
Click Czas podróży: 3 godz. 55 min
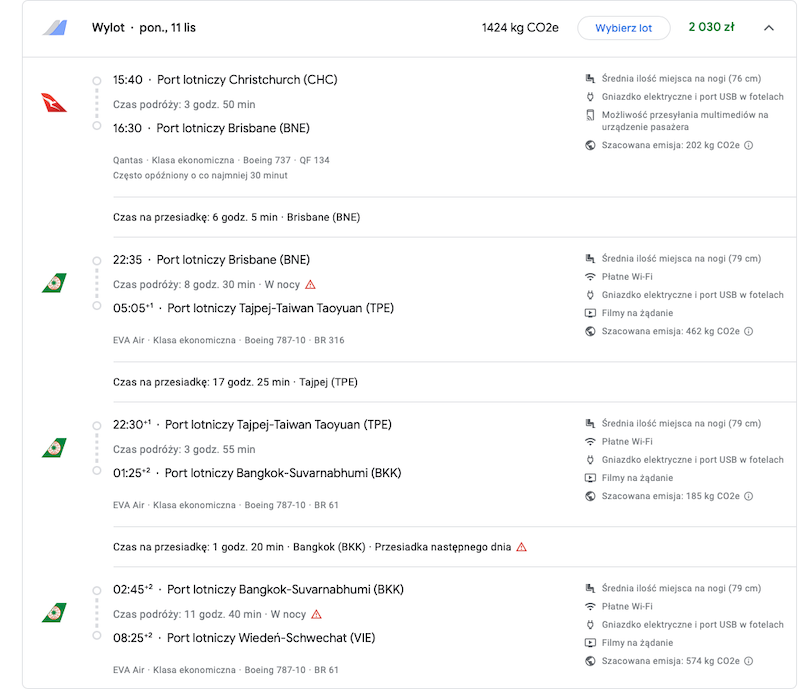point(184,450)
